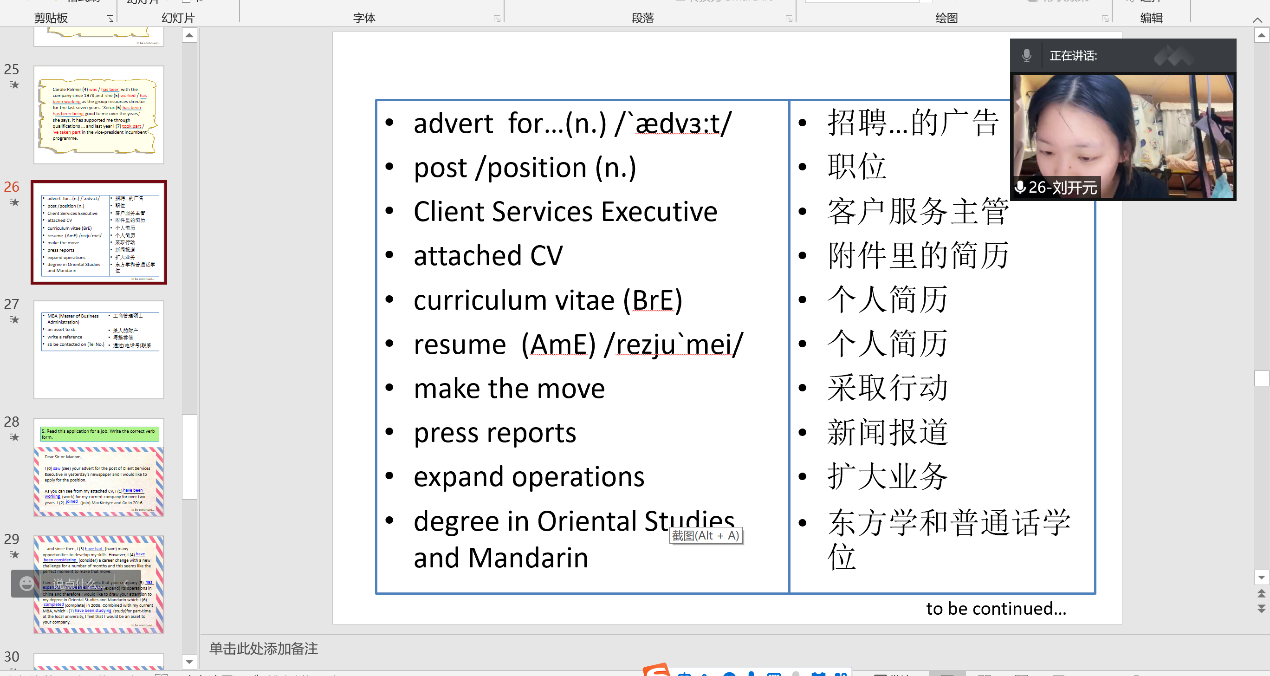Open the 绘图 group dialog launcher
This screenshot has height=676, width=1270.
(x=1104, y=19)
